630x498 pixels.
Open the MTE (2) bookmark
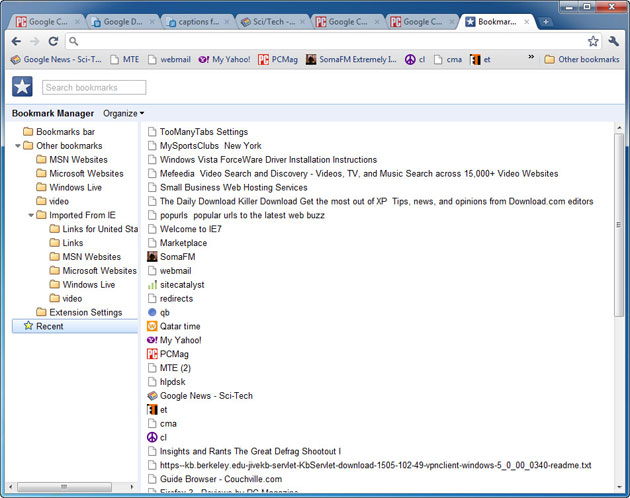tap(169, 368)
